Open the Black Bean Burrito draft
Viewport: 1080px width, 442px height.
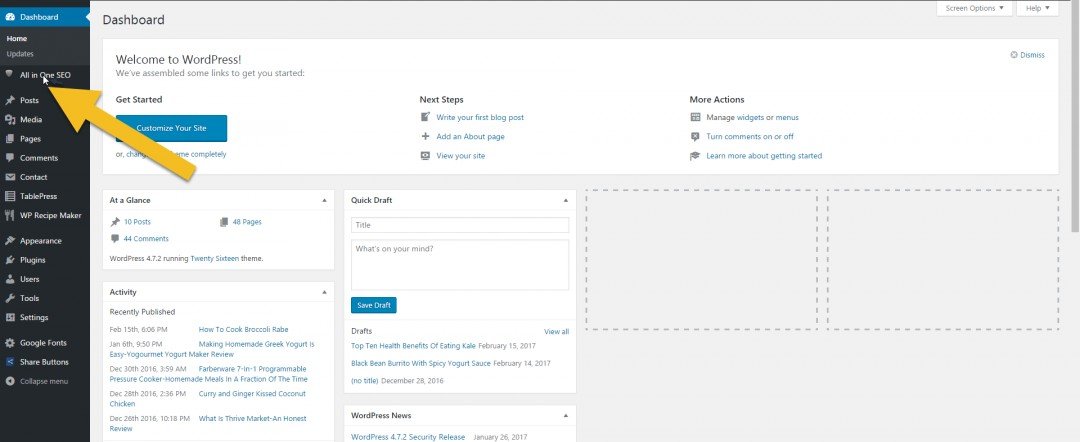click(421, 363)
